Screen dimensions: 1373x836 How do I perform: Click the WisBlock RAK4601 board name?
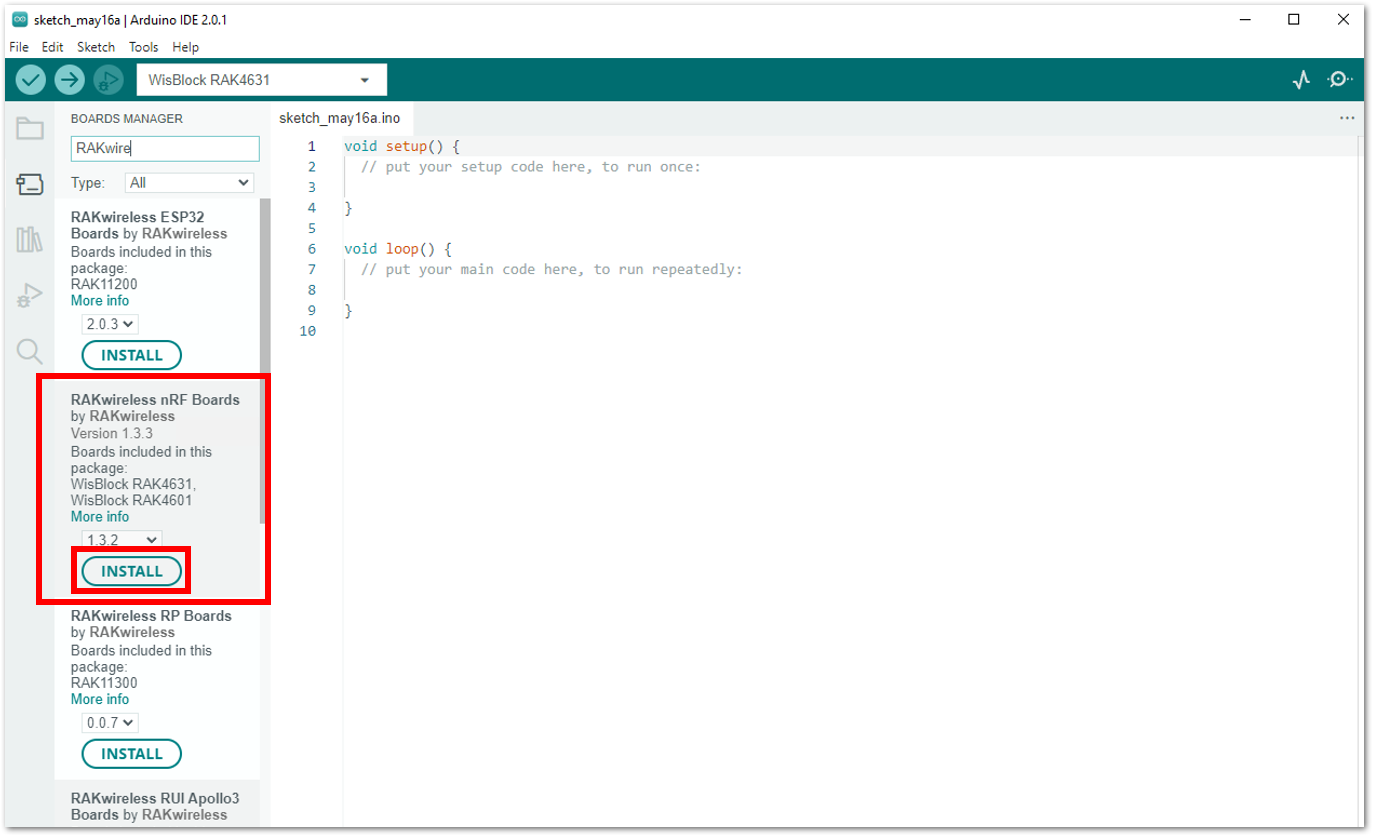click(132, 501)
